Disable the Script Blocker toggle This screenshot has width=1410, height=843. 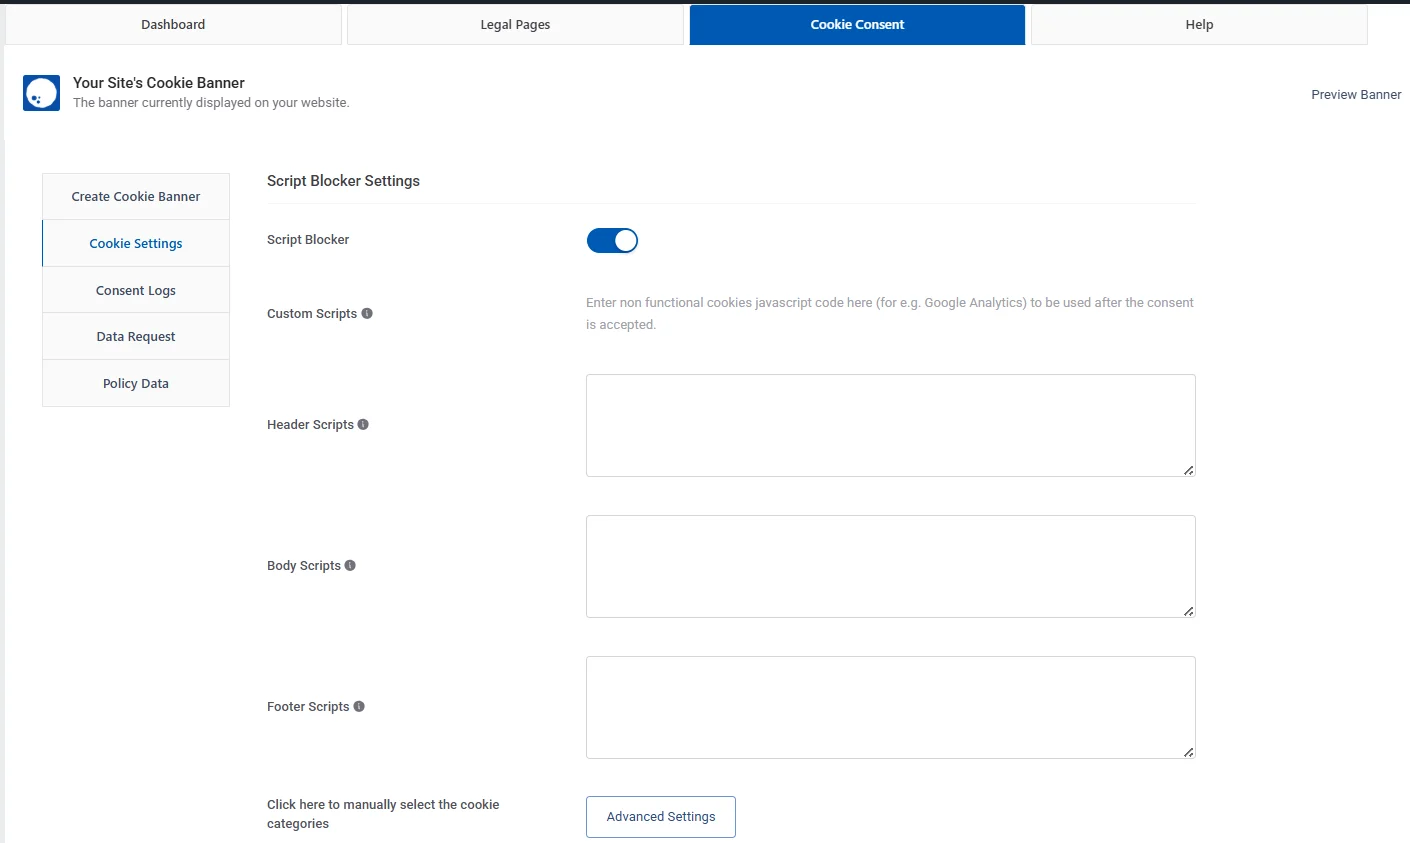point(612,240)
